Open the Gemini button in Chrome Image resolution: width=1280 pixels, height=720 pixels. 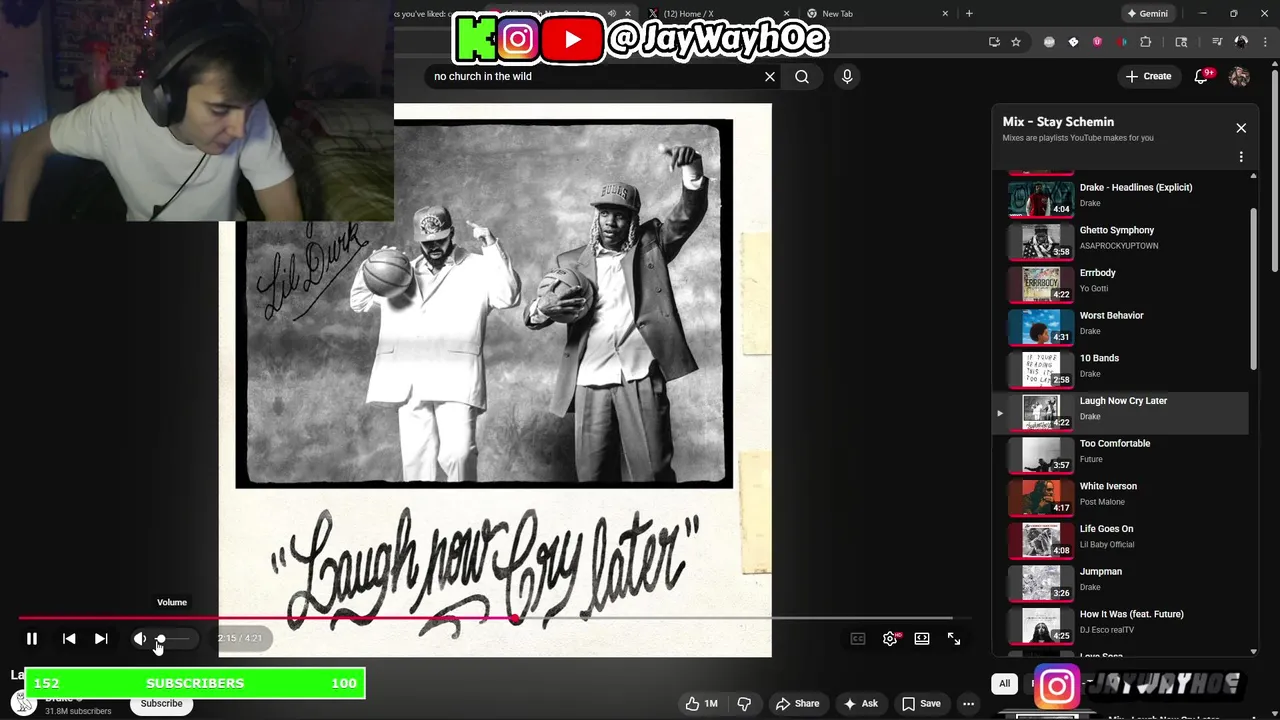[x=1147, y=14]
